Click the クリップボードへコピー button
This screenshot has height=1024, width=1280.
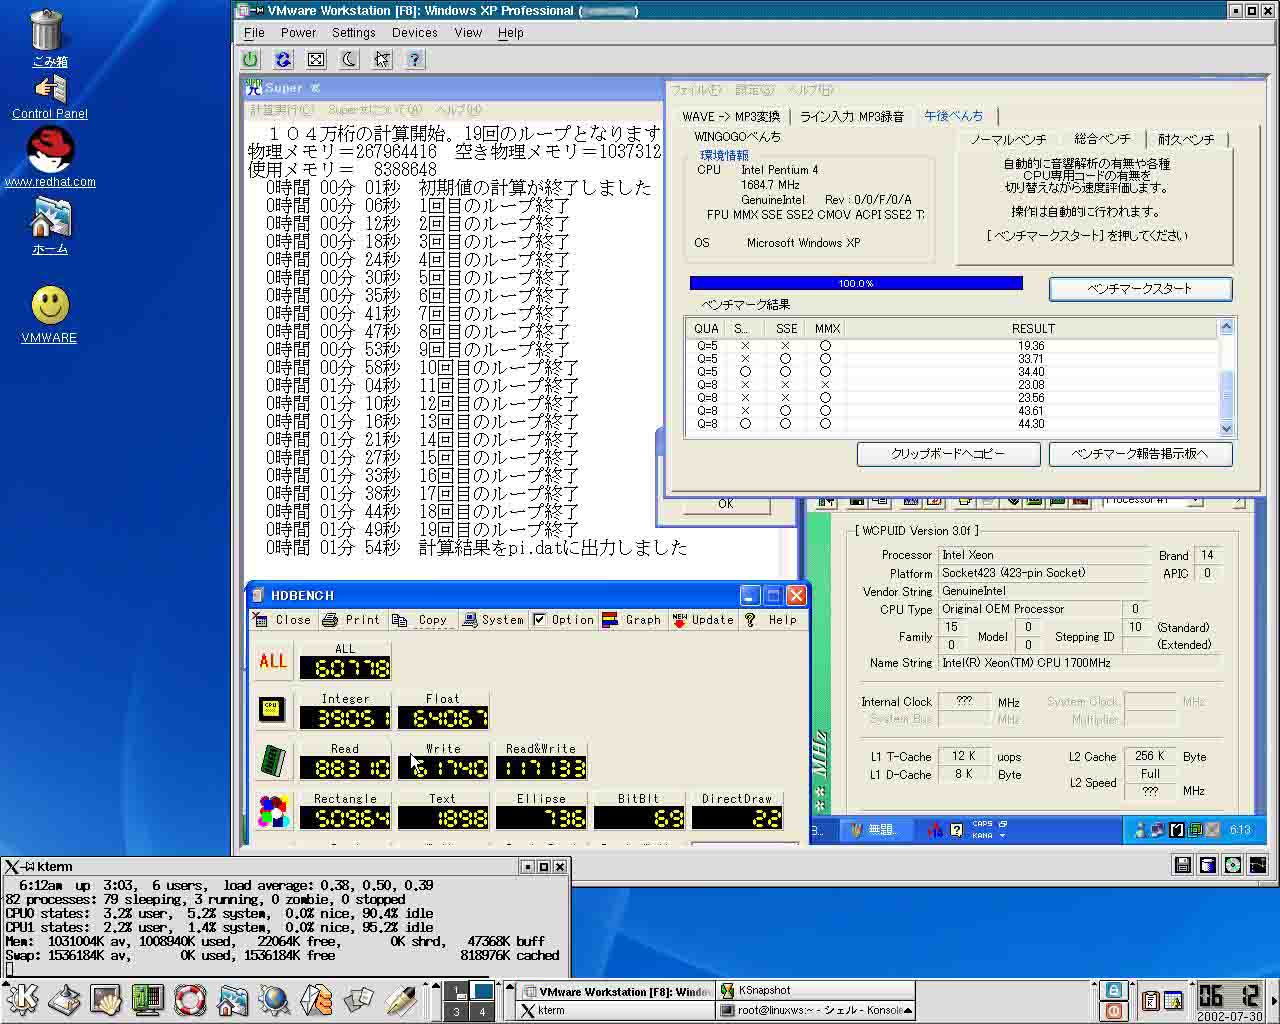(x=947, y=454)
